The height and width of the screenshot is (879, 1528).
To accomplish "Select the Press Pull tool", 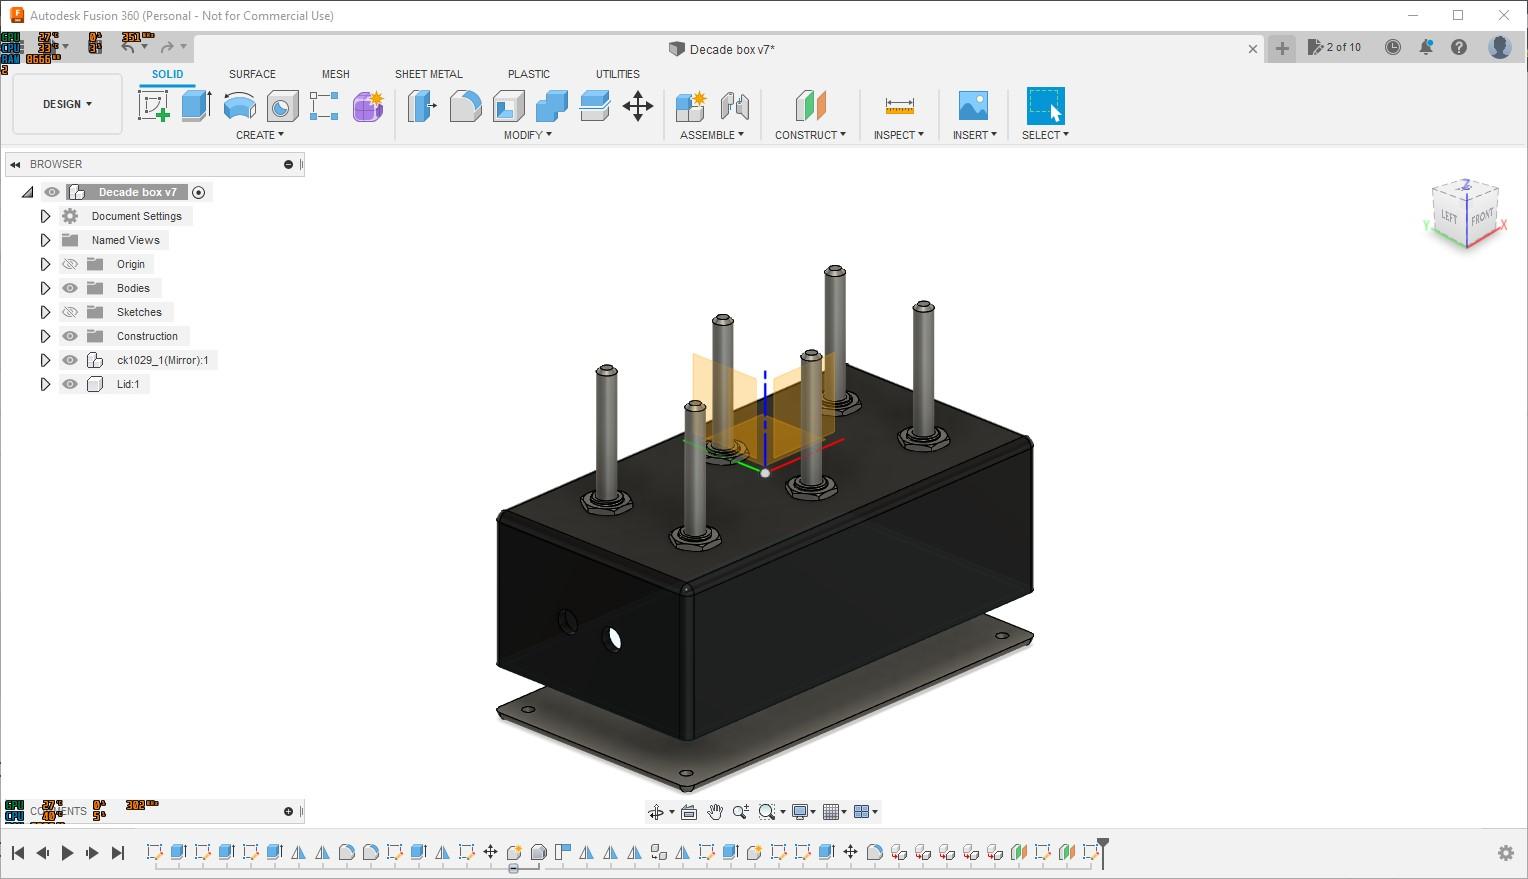I will (x=422, y=105).
